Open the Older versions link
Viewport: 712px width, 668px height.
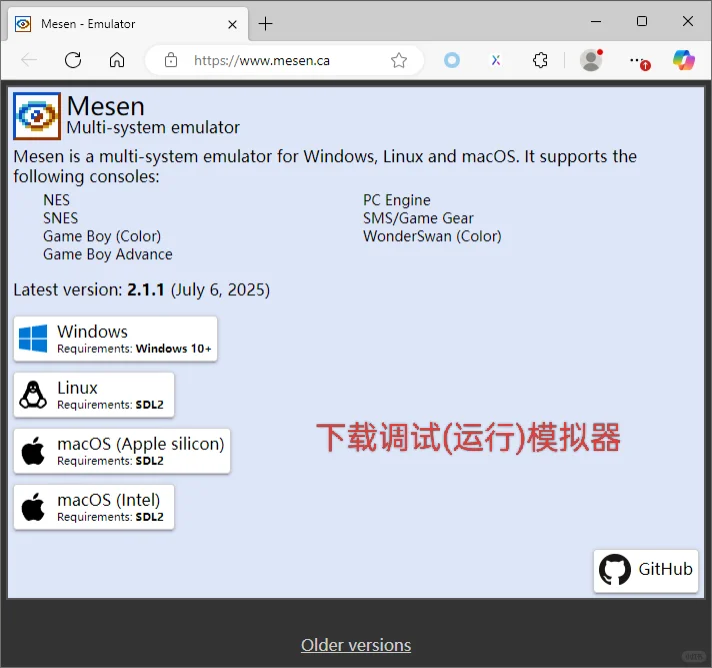[356, 645]
